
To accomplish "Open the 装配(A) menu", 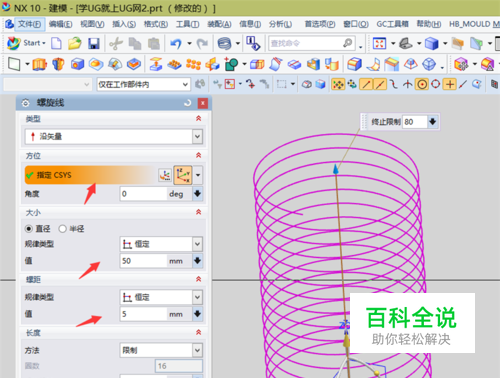I will [219, 24].
